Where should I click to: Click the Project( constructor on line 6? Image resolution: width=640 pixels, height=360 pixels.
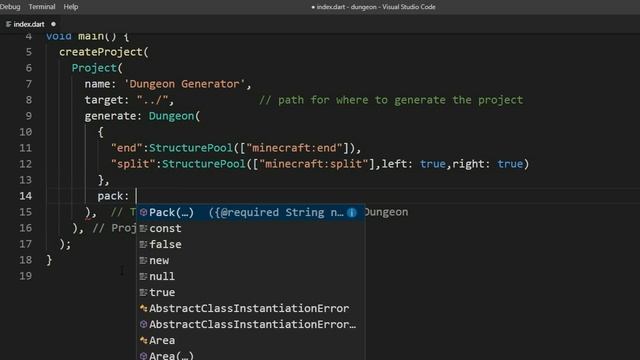coord(97,68)
